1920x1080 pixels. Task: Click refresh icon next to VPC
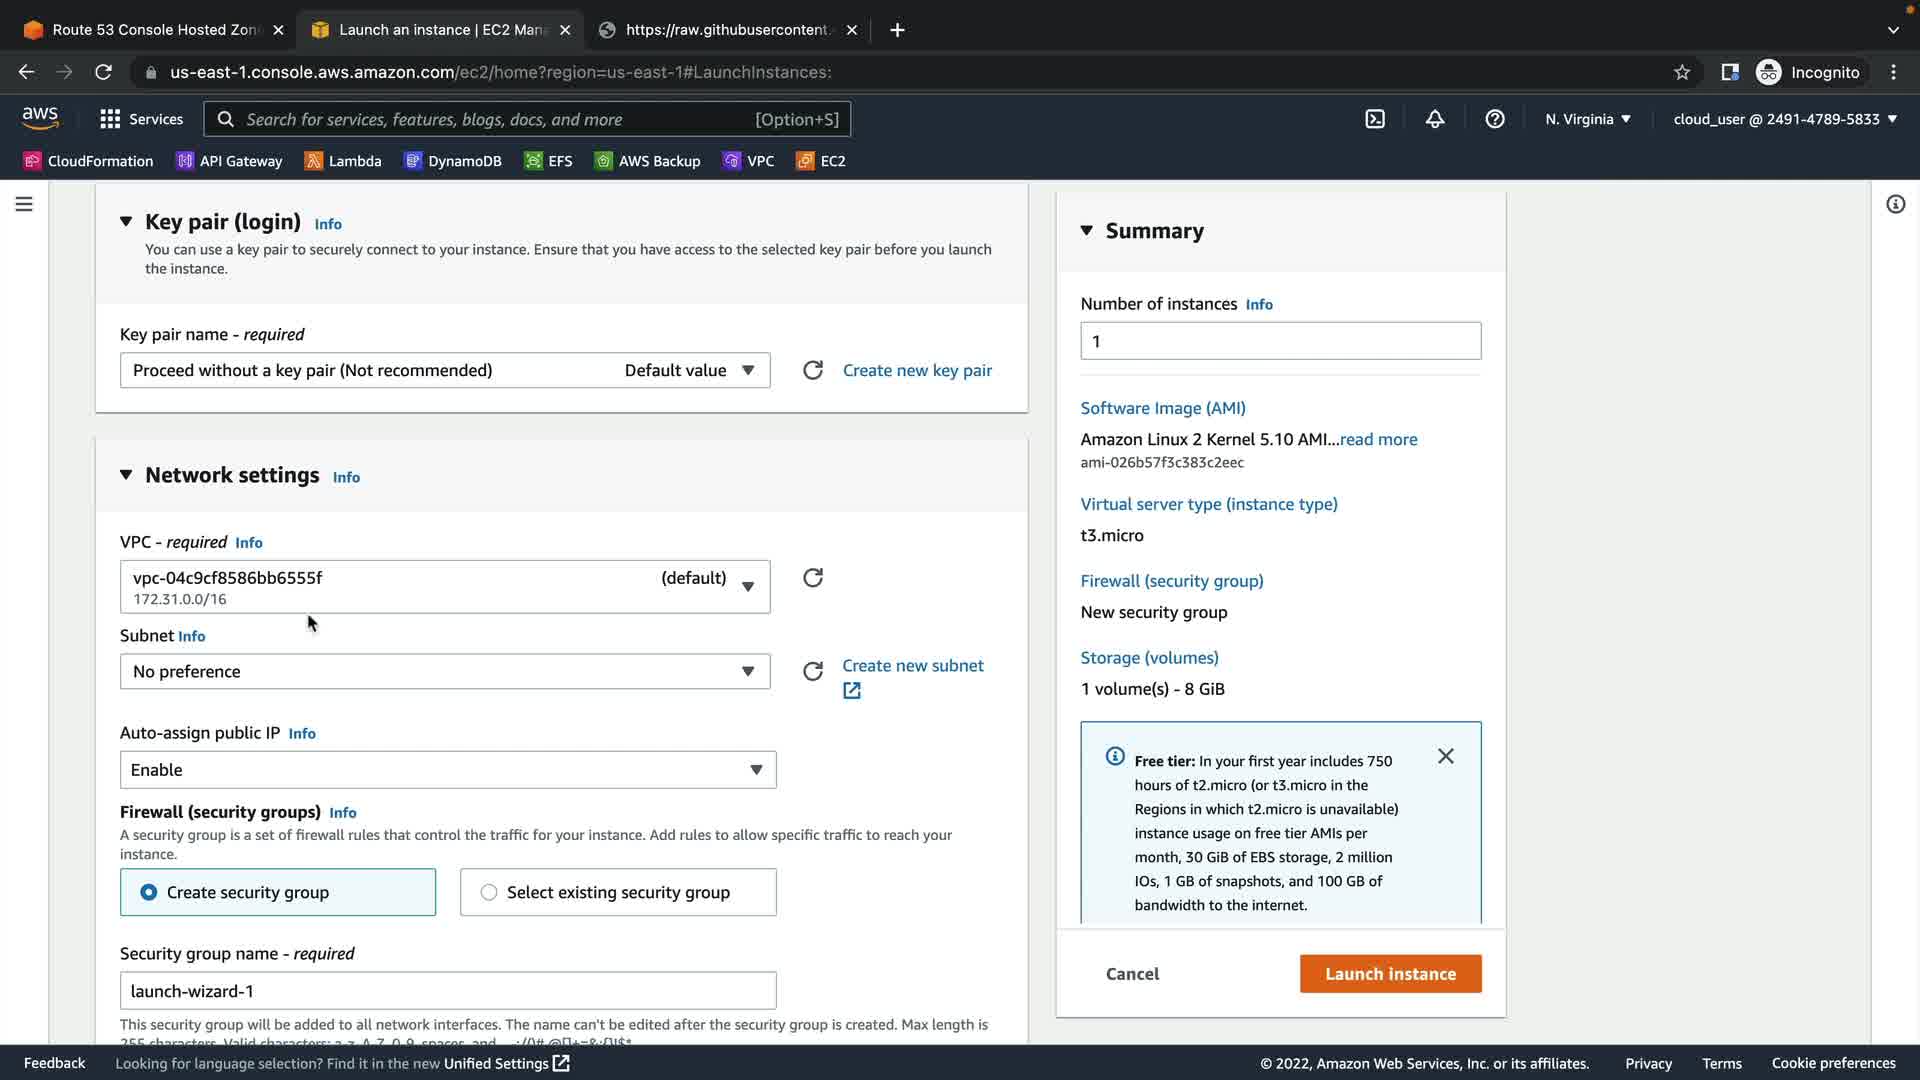click(x=813, y=578)
